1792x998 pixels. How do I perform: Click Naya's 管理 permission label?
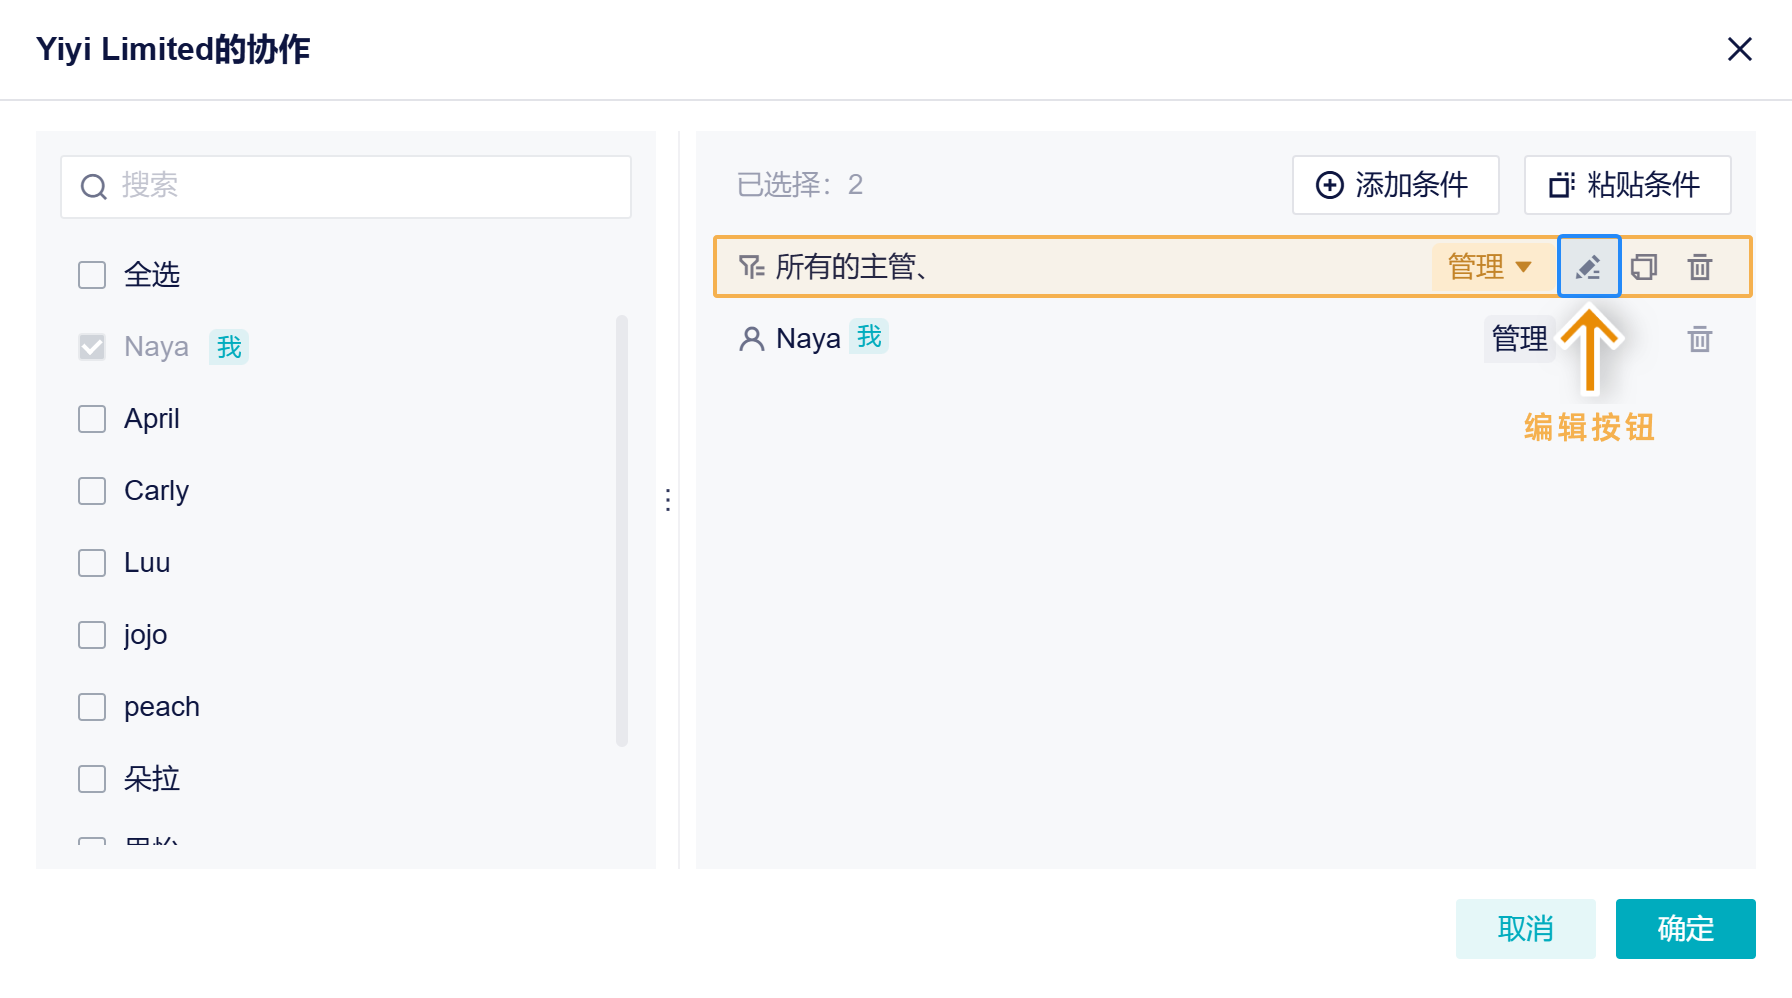(1519, 339)
